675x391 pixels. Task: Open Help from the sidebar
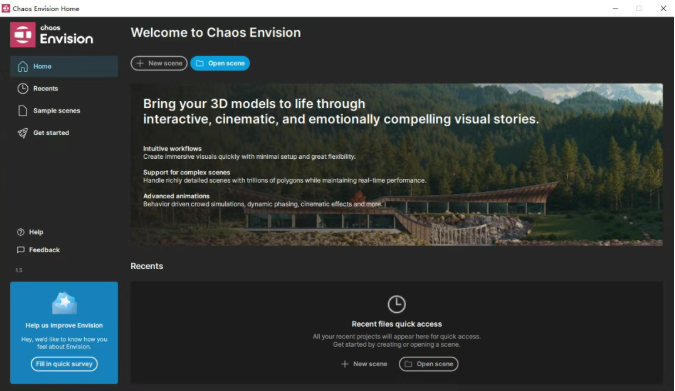click(30, 232)
